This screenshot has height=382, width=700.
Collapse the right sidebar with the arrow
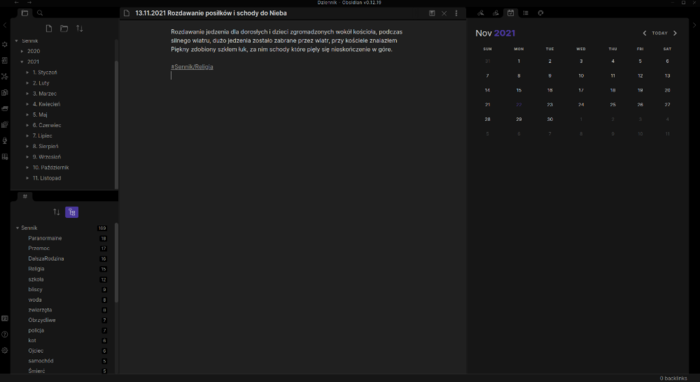[x=695, y=25]
